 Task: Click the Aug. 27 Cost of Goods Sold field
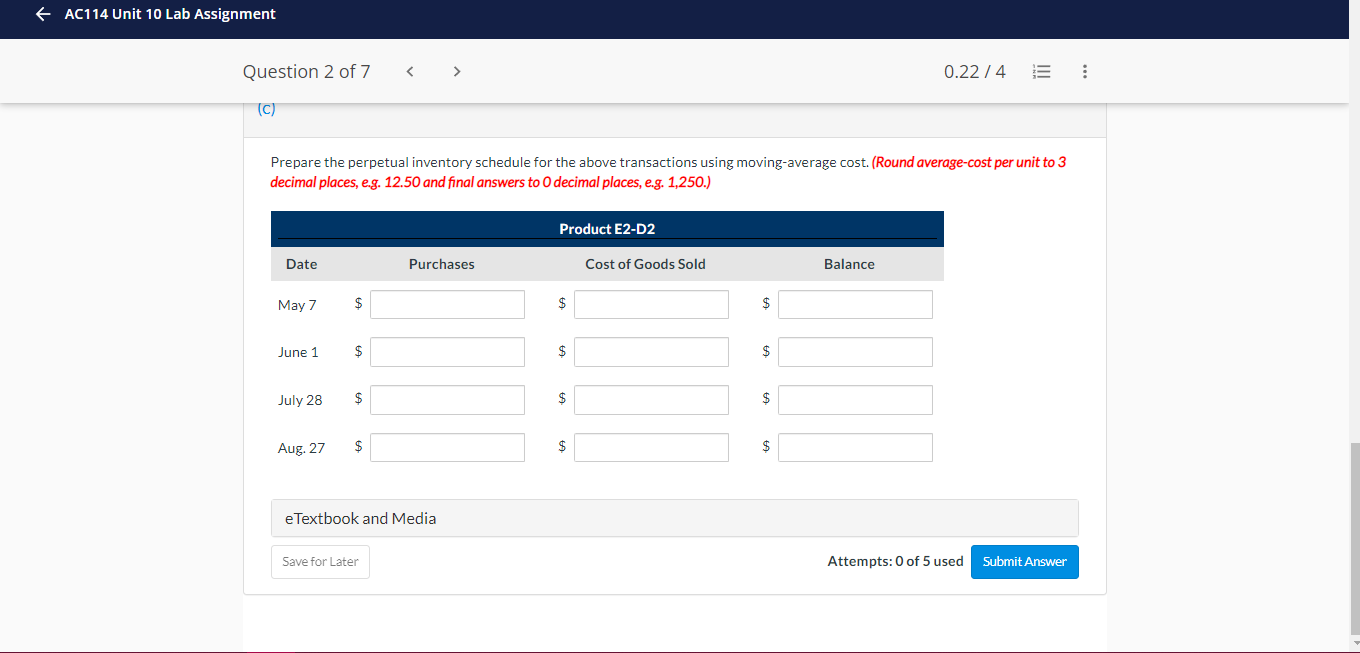click(651, 447)
